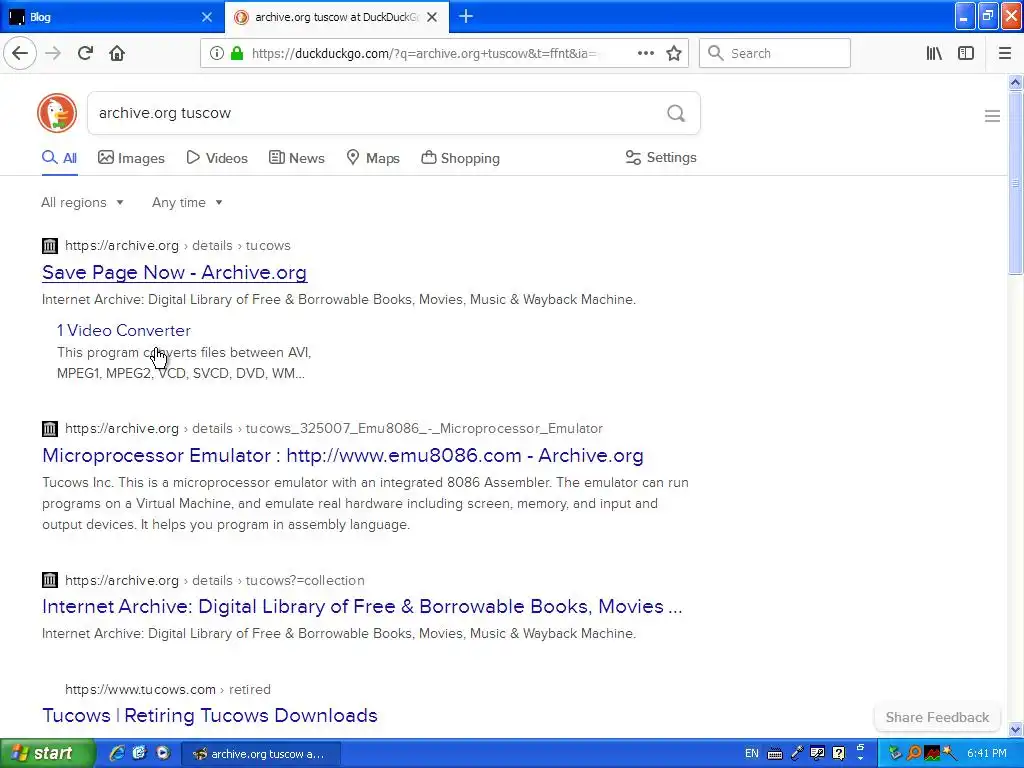Viewport: 1024px width, 768px height.
Task: Select the archive.org tuscow taskbar button
Action: point(261,754)
